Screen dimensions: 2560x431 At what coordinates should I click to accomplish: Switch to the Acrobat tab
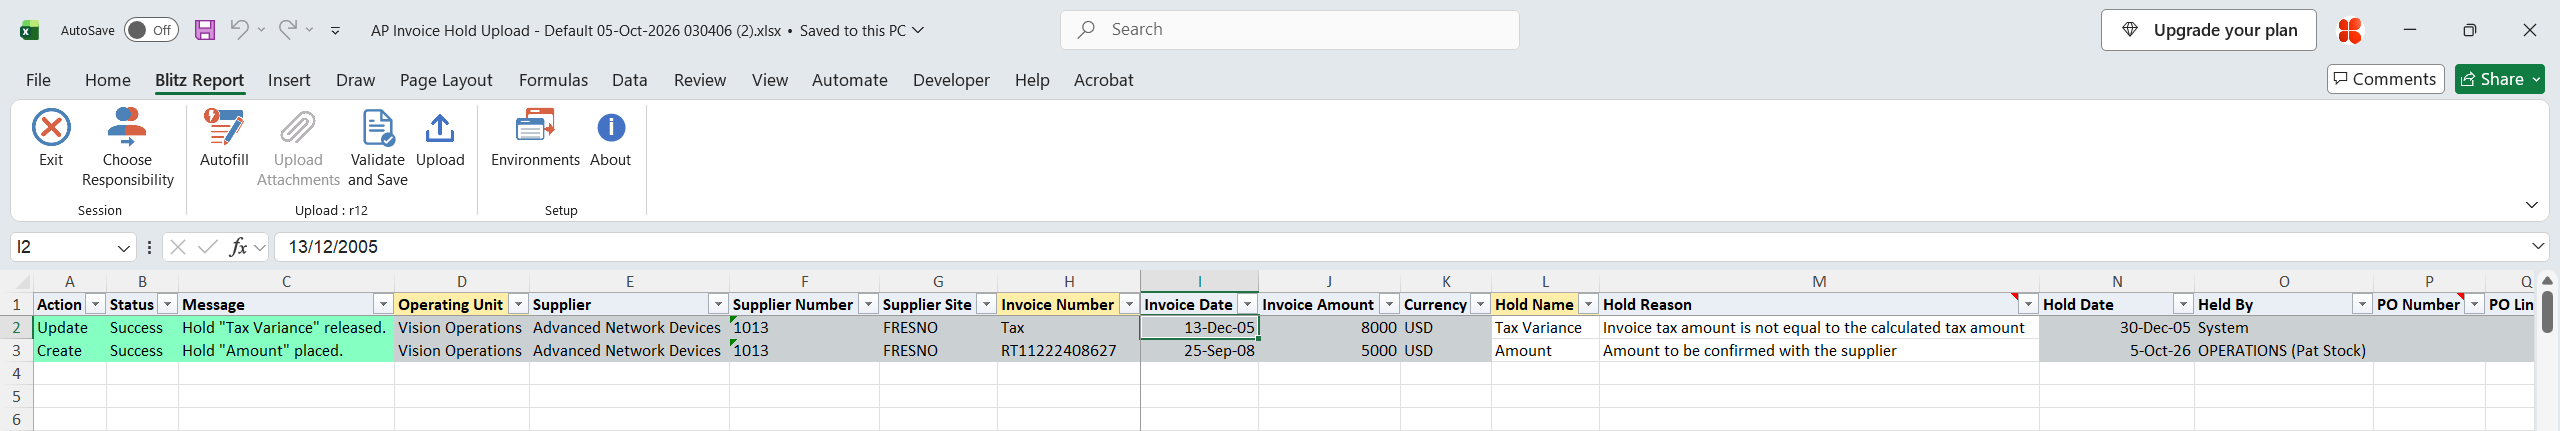(1103, 80)
